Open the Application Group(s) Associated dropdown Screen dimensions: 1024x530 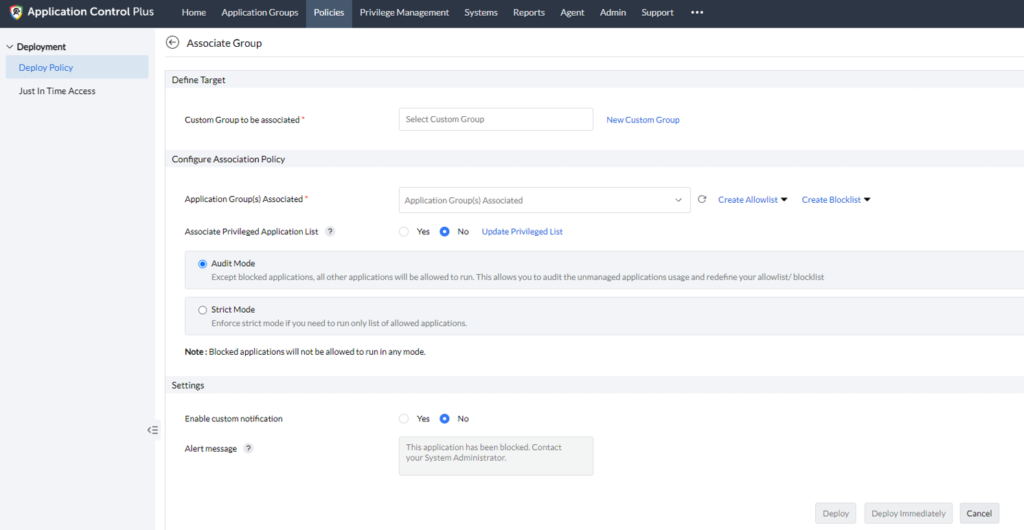pyautogui.click(x=544, y=200)
